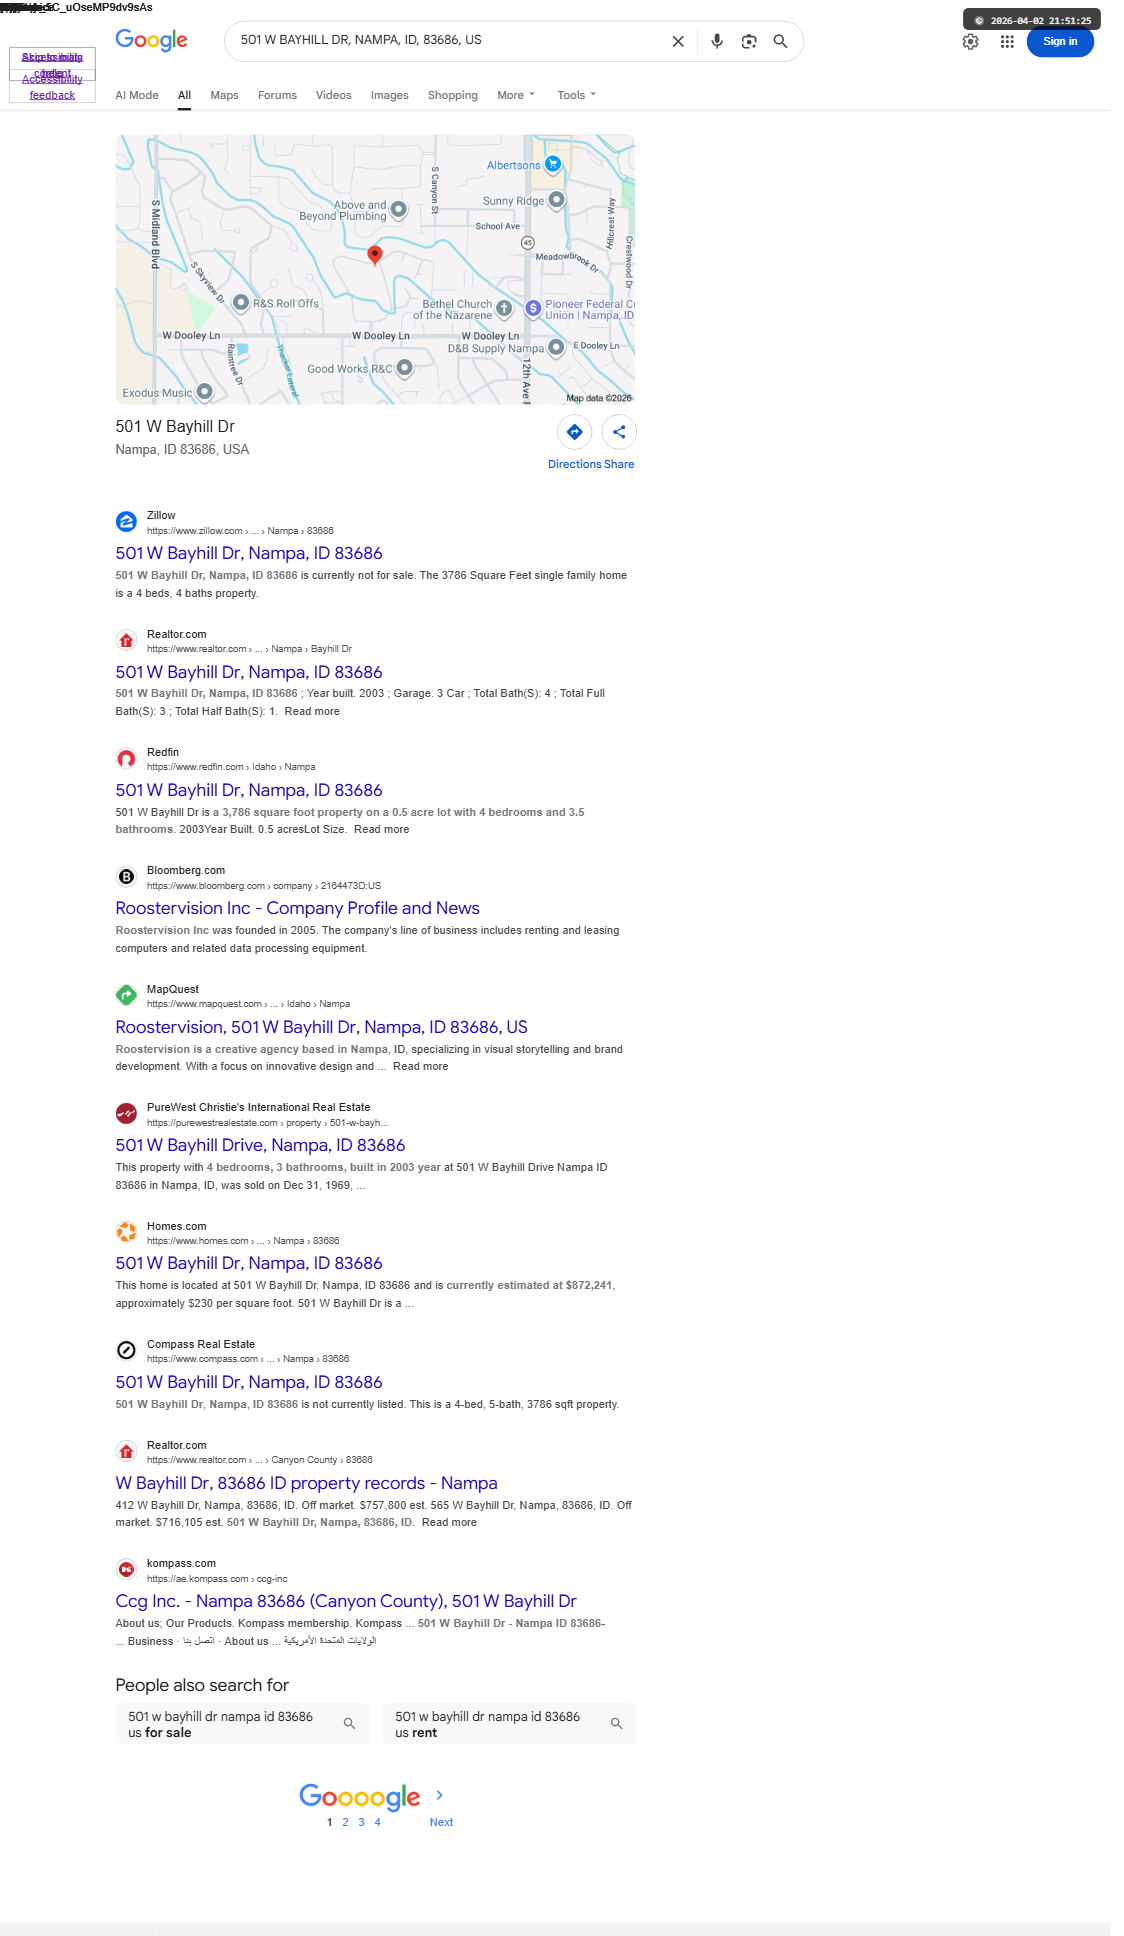
Task: Open the Tools dropdown
Action: tap(576, 96)
